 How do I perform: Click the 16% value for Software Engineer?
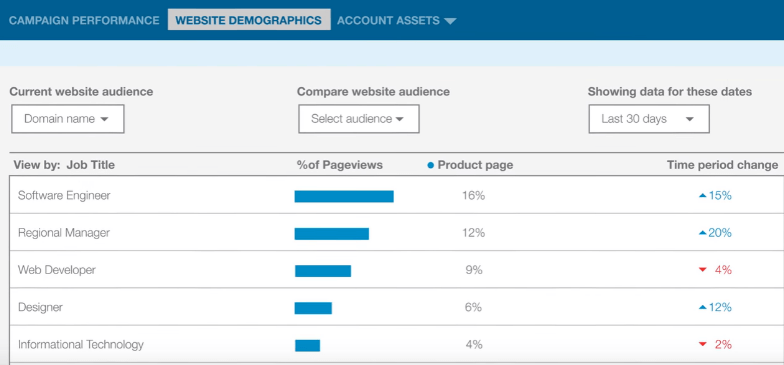pyautogui.click(x=474, y=196)
